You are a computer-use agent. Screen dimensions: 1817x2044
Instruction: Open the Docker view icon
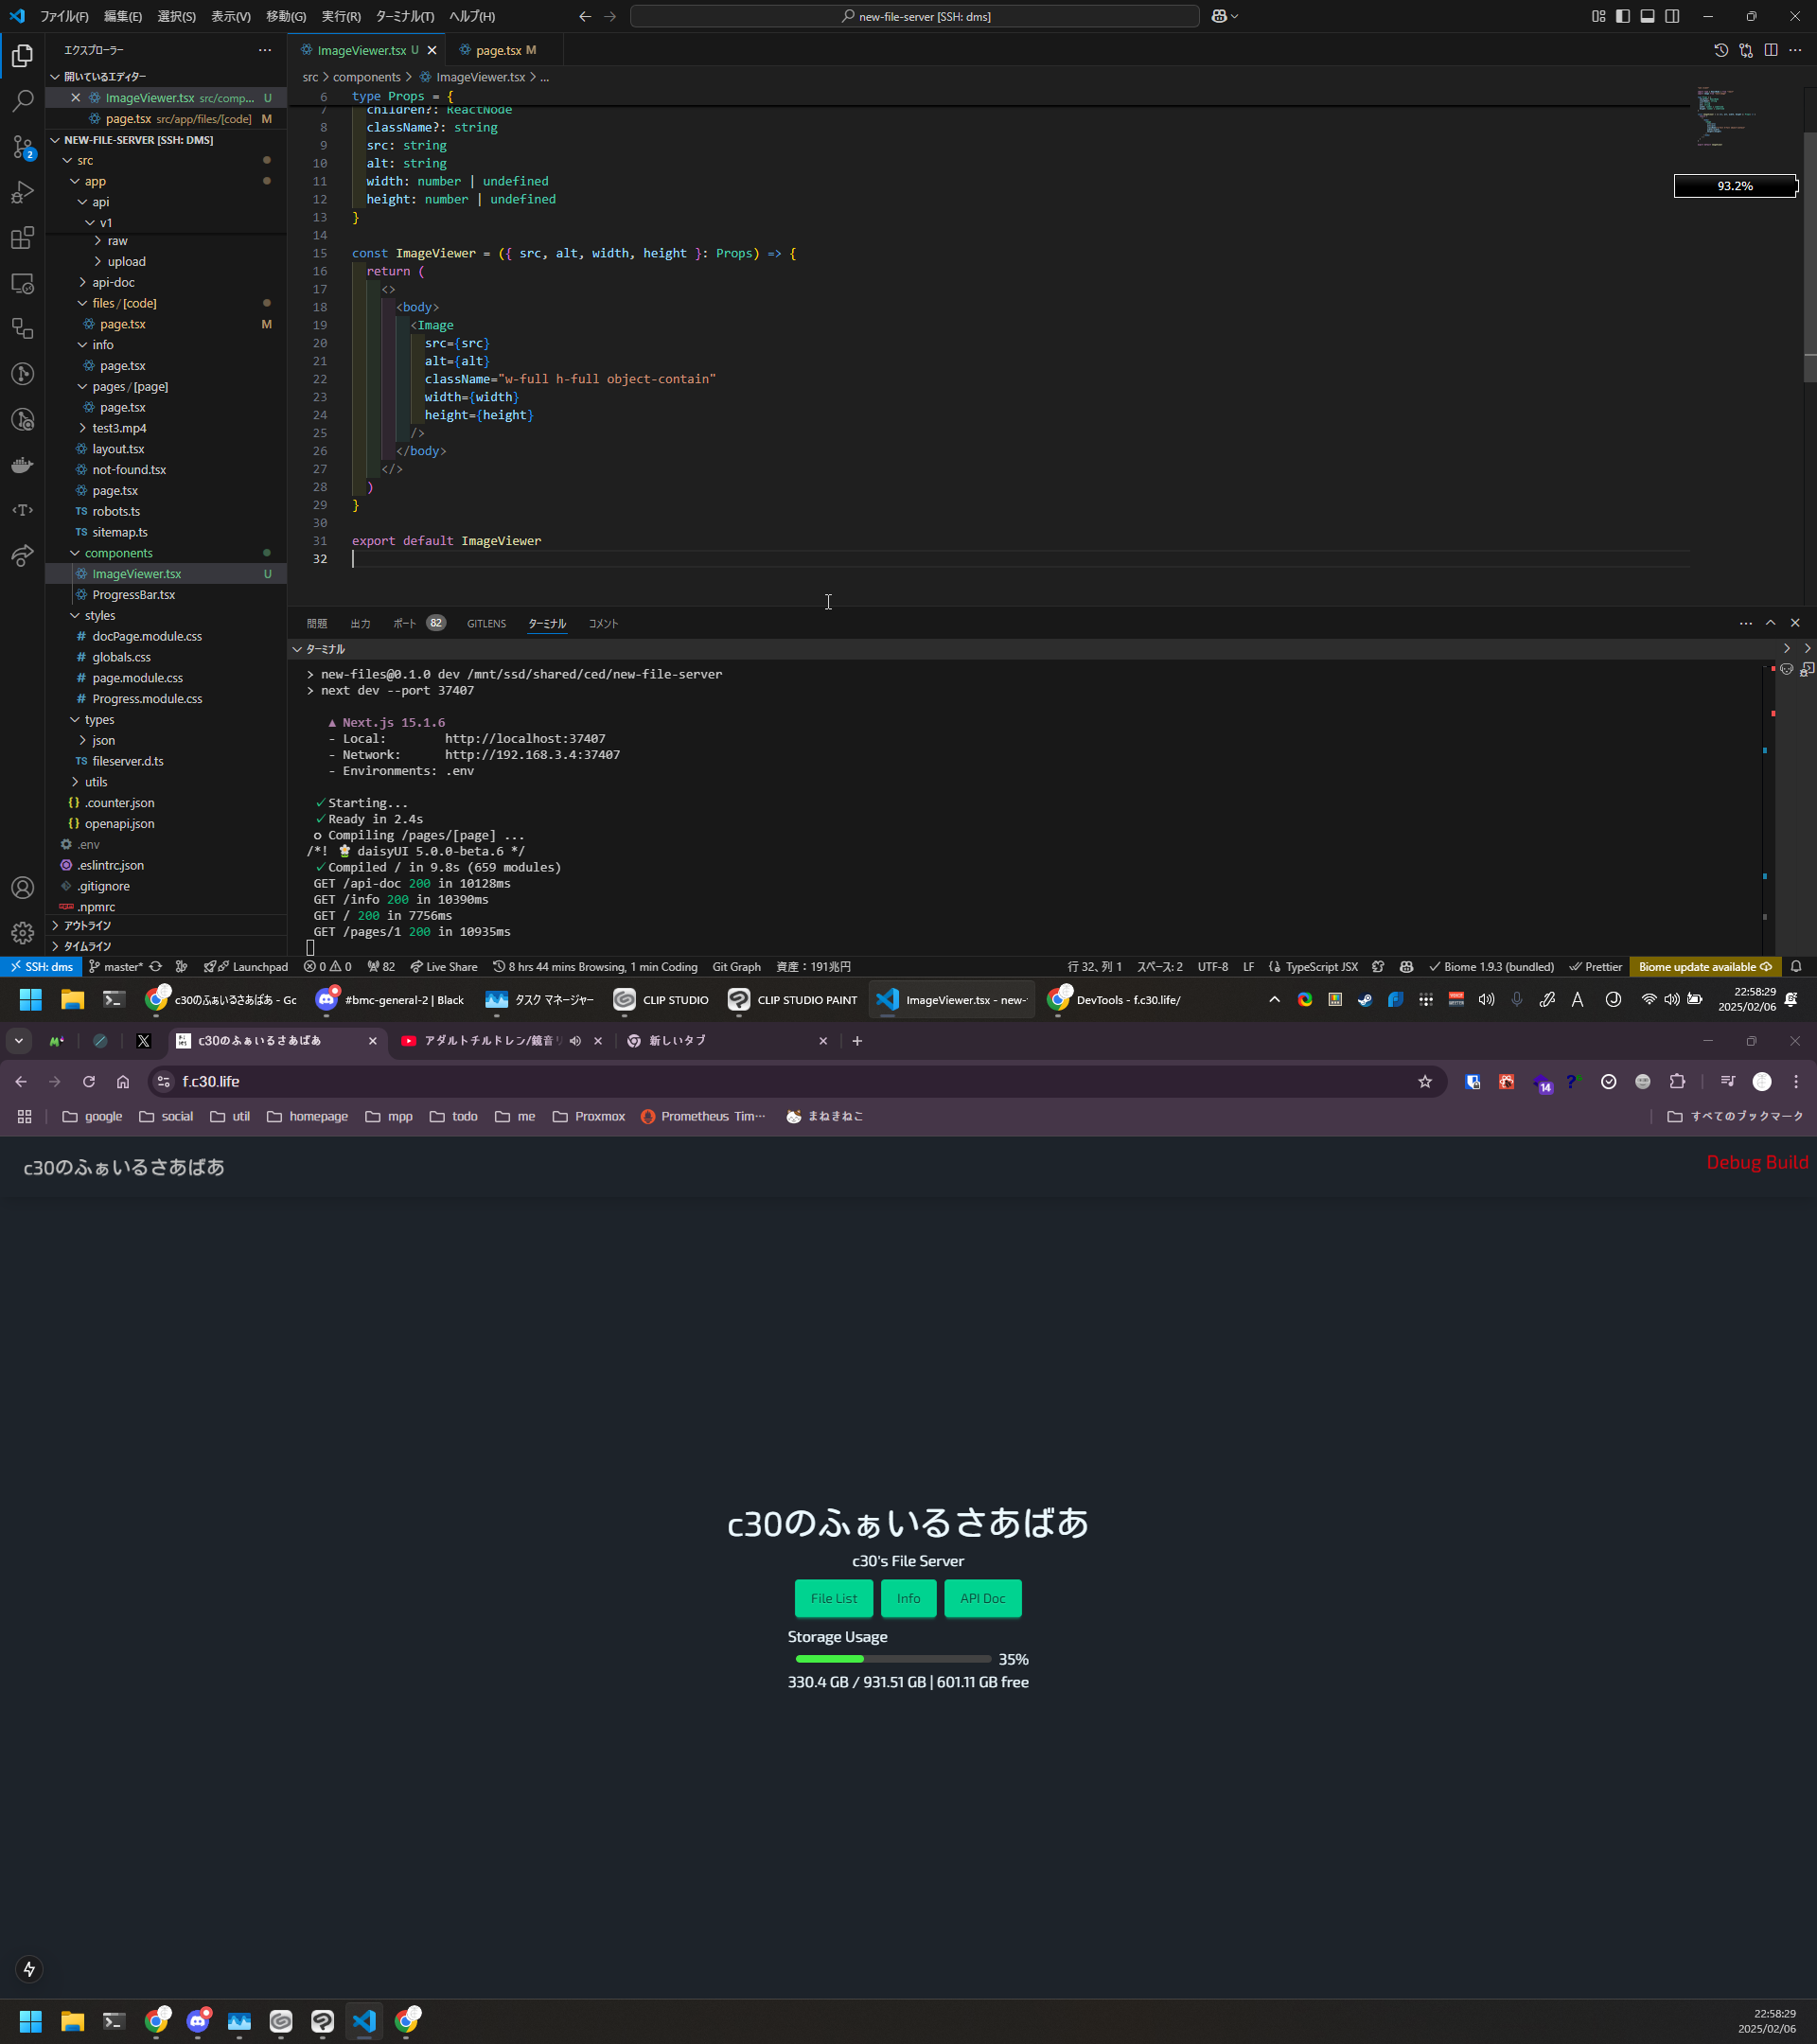point(22,465)
